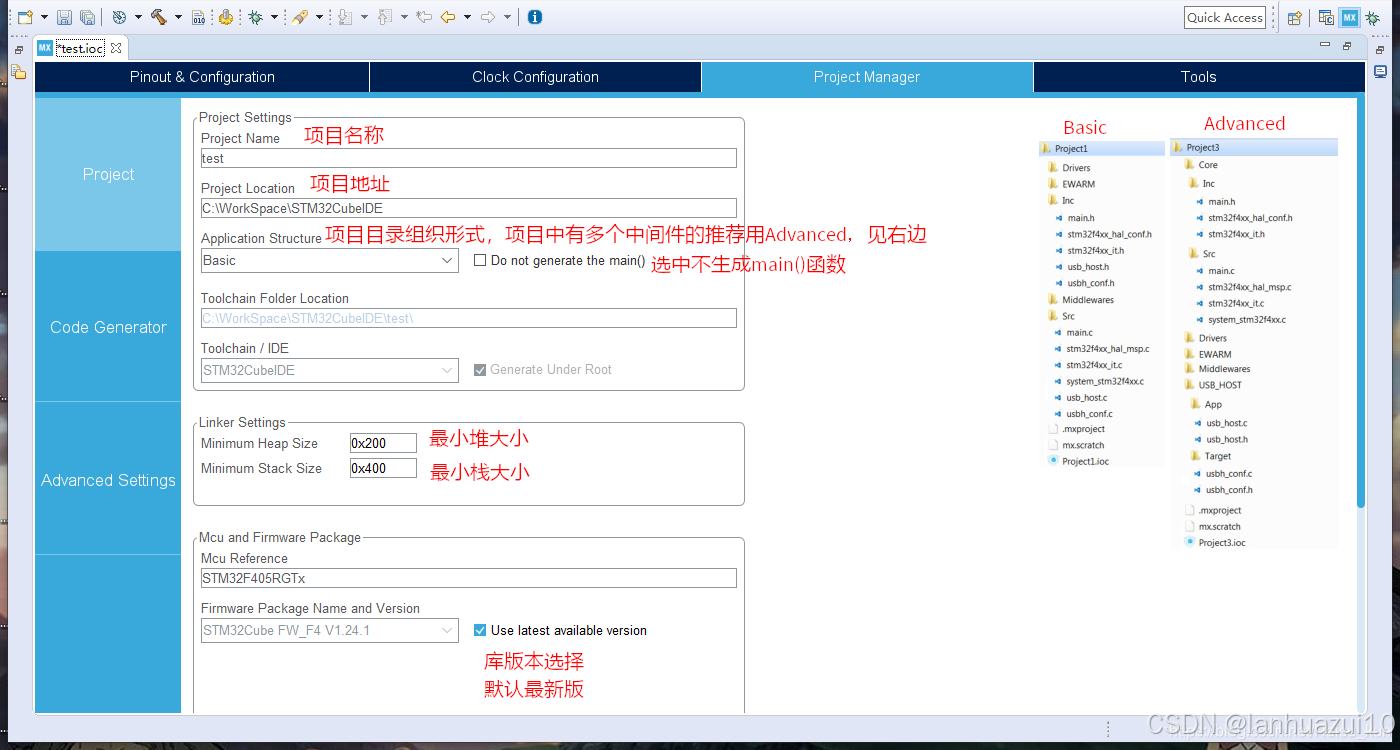This screenshot has width=1400, height=750.
Task: Close the test.ioc editor tab
Action: coord(116,48)
